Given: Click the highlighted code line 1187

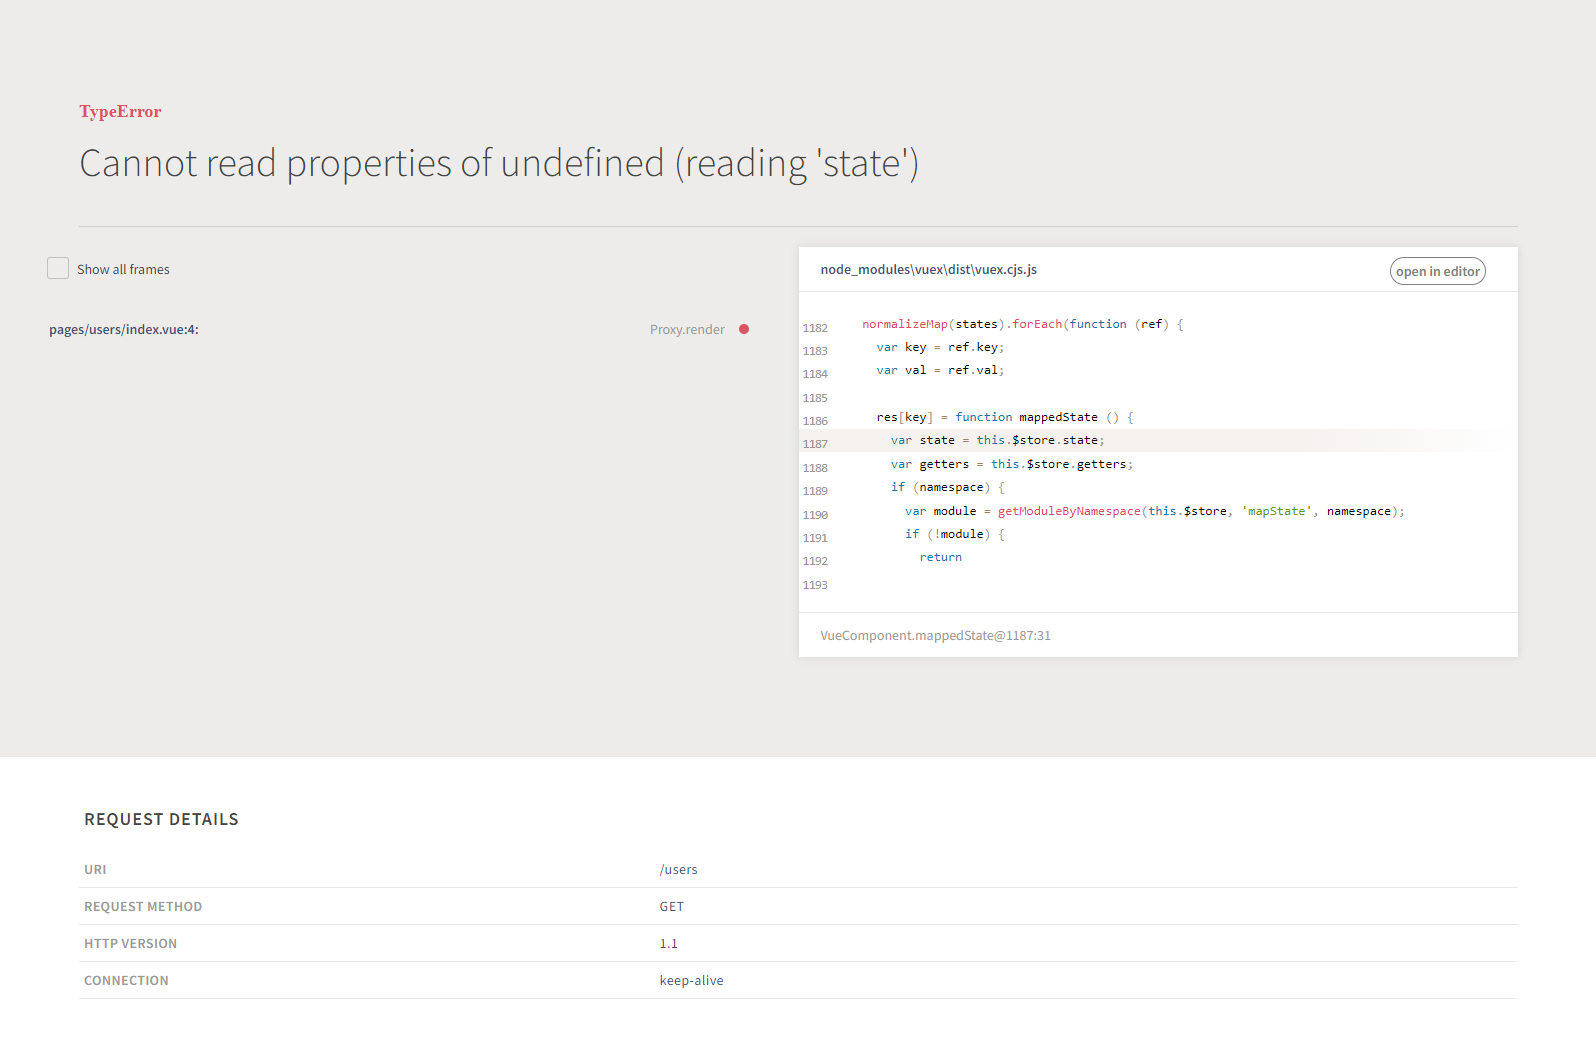Looking at the screenshot, I should coord(1158,440).
